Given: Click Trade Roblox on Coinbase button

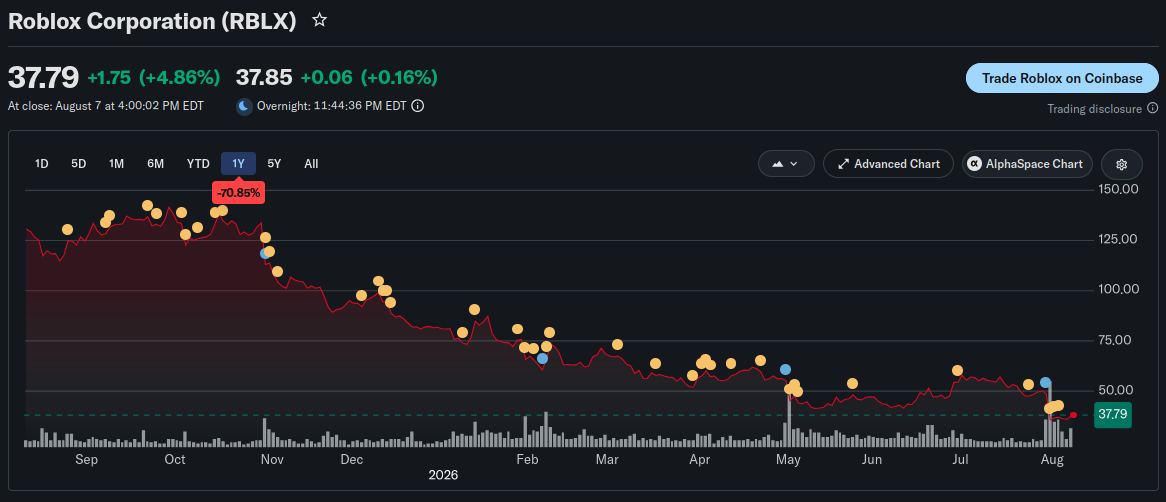Looking at the screenshot, I should tap(1062, 78).
